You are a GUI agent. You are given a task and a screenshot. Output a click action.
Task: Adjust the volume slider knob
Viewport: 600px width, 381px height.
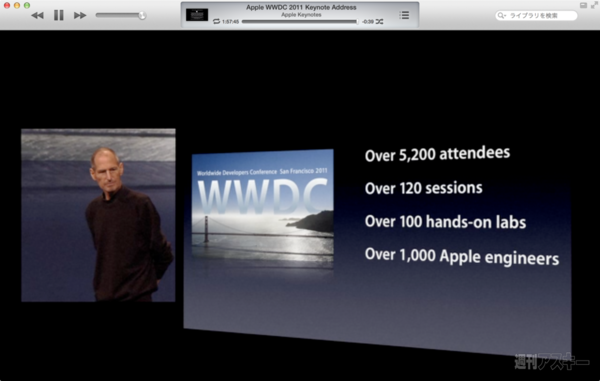tap(142, 15)
